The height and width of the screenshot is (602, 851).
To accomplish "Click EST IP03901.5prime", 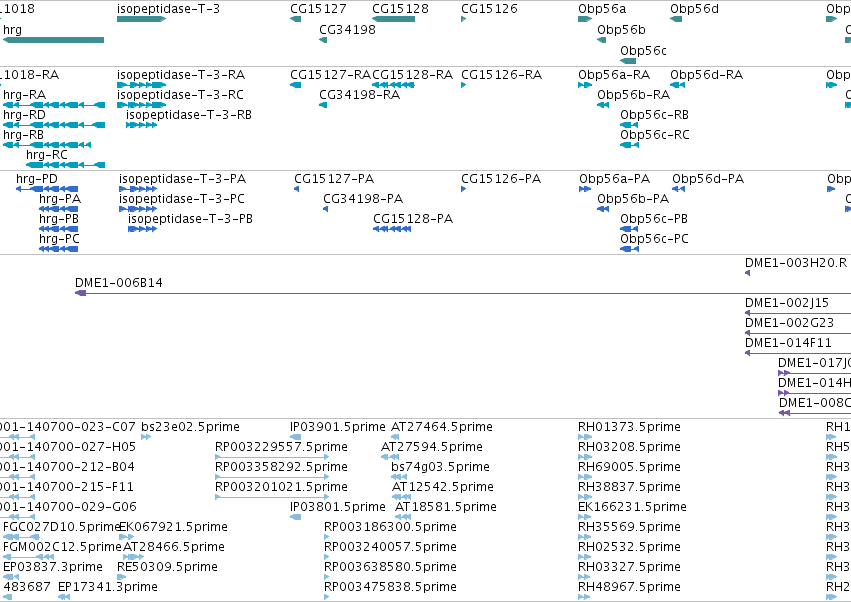I will coord(295,437).
